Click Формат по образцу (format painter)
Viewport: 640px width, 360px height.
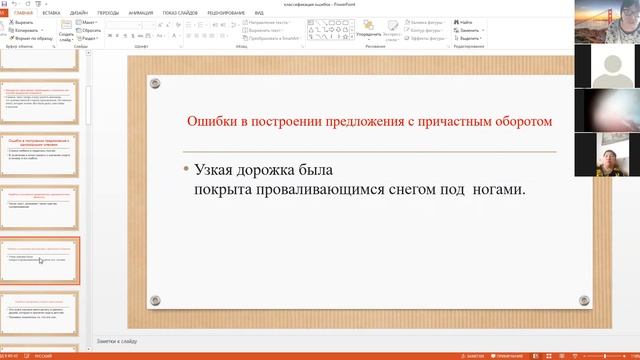click(x=31, y=38)
